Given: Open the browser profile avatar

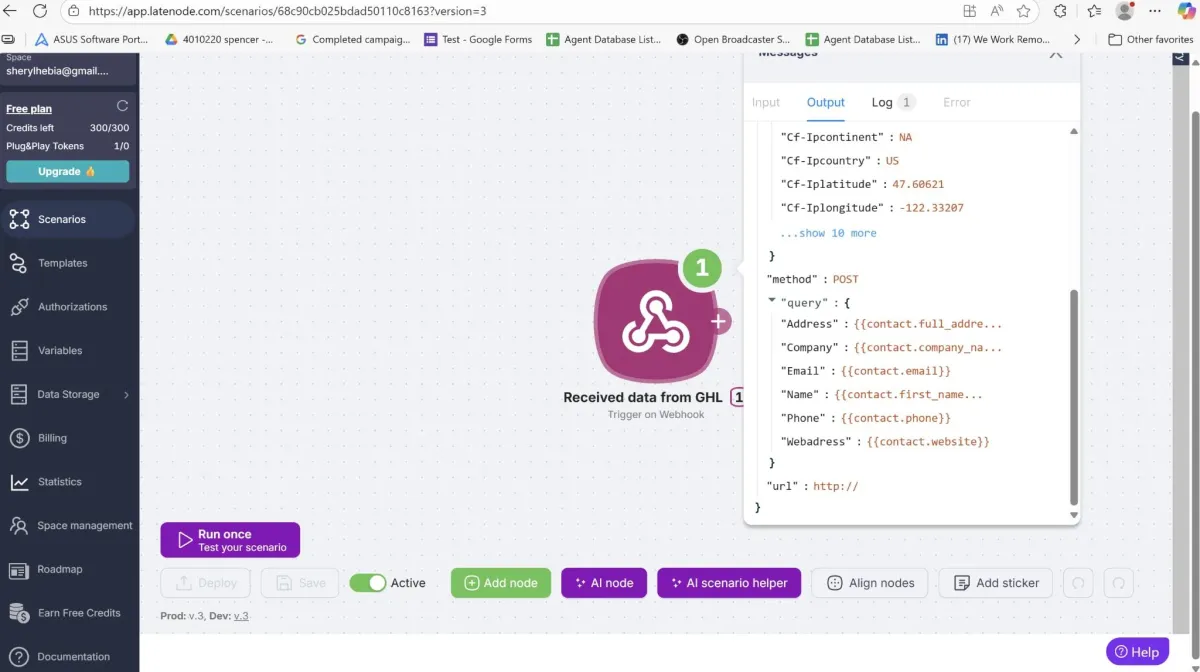Looking at the screenshot, I should tap(1125, 11).
